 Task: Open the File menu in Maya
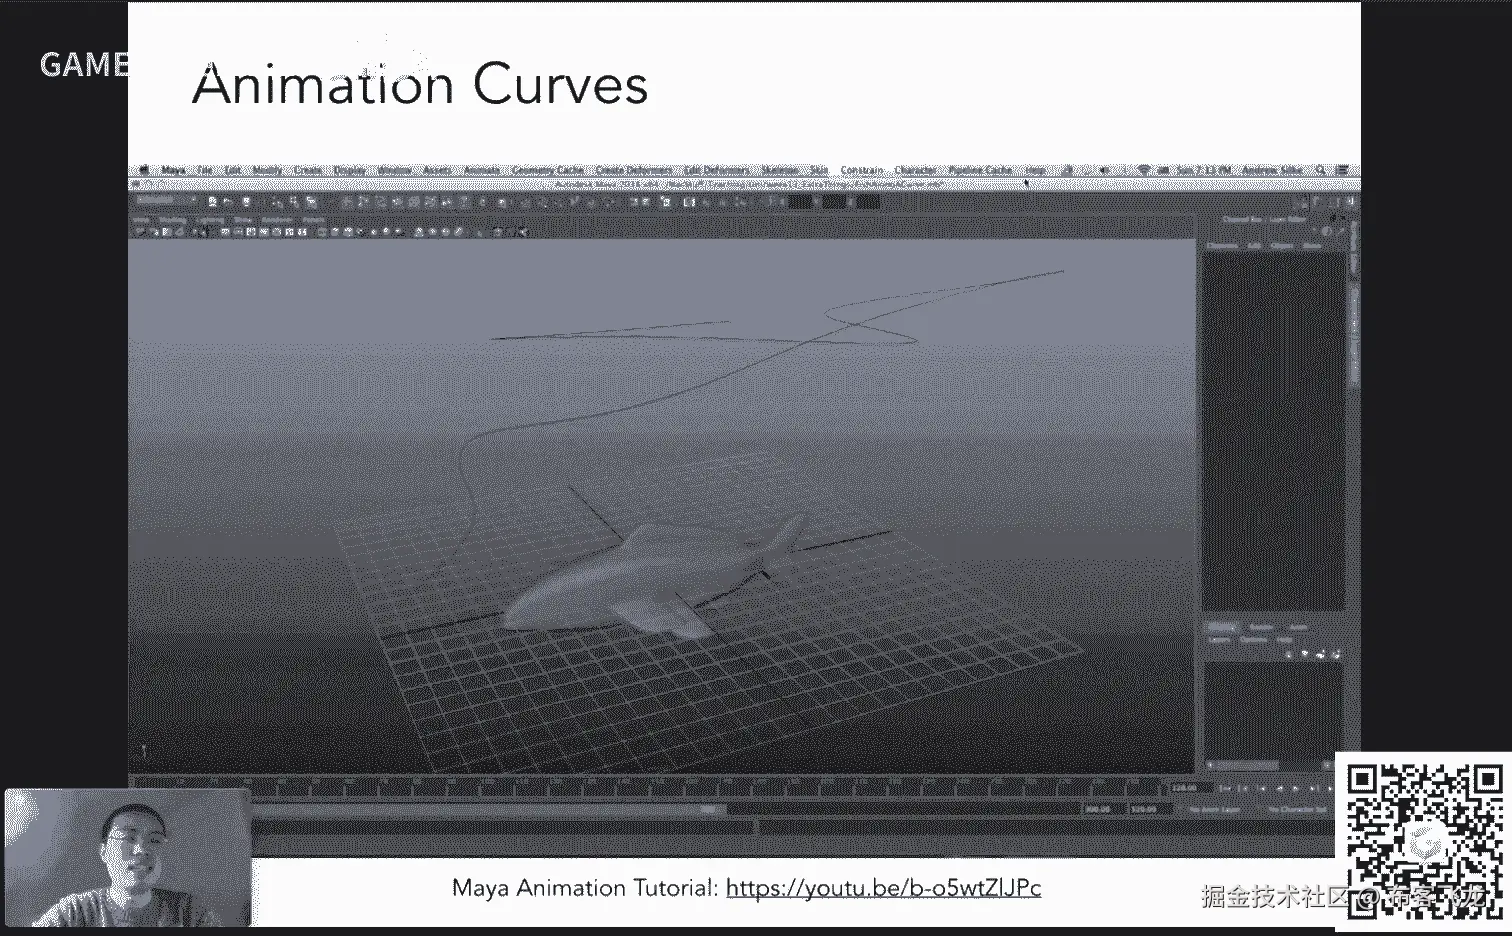click(204, 170)
